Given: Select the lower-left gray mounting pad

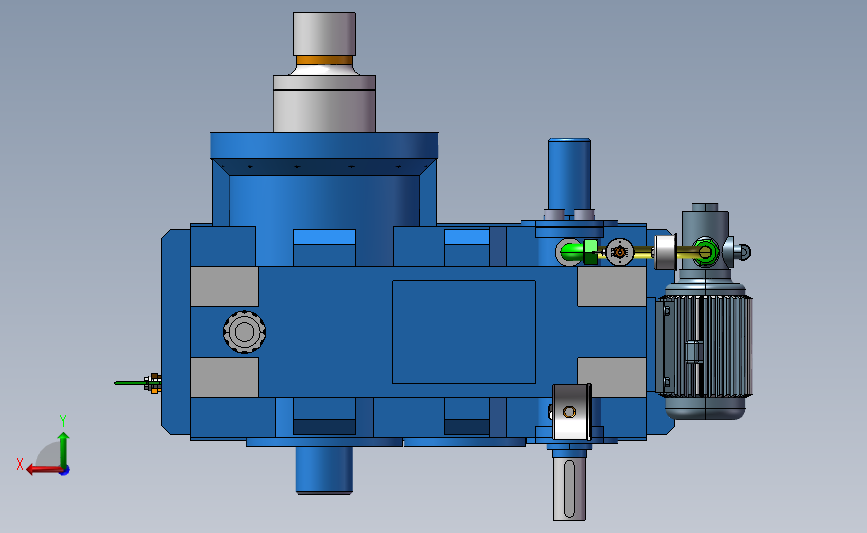Looking at the screenshot, I should (x=224, y=377).
